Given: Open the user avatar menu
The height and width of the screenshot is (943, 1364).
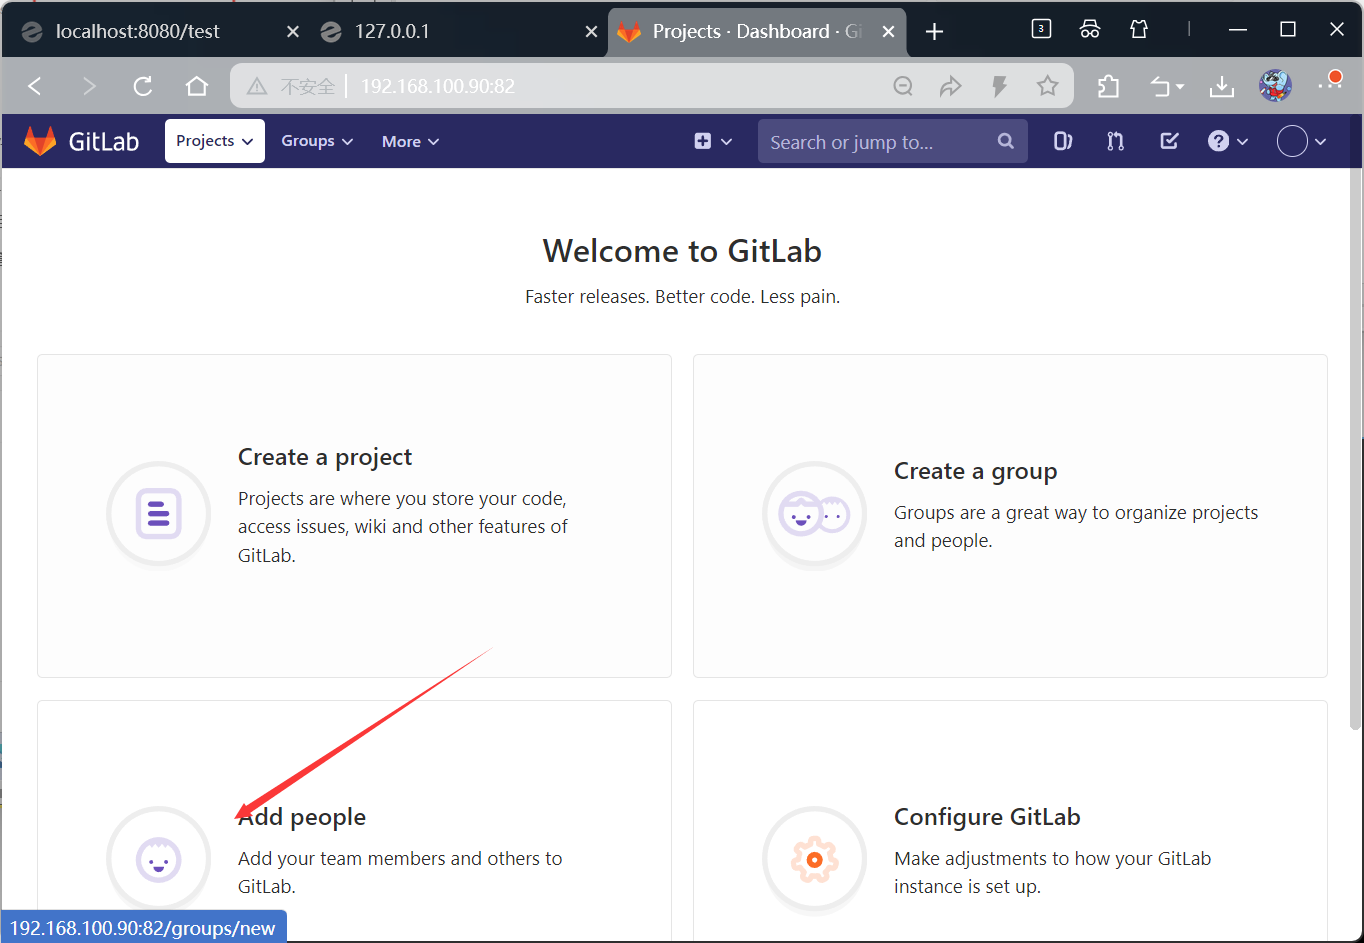Looking at the screenshot, I should pyautogui.click(x=1302, y=141).
